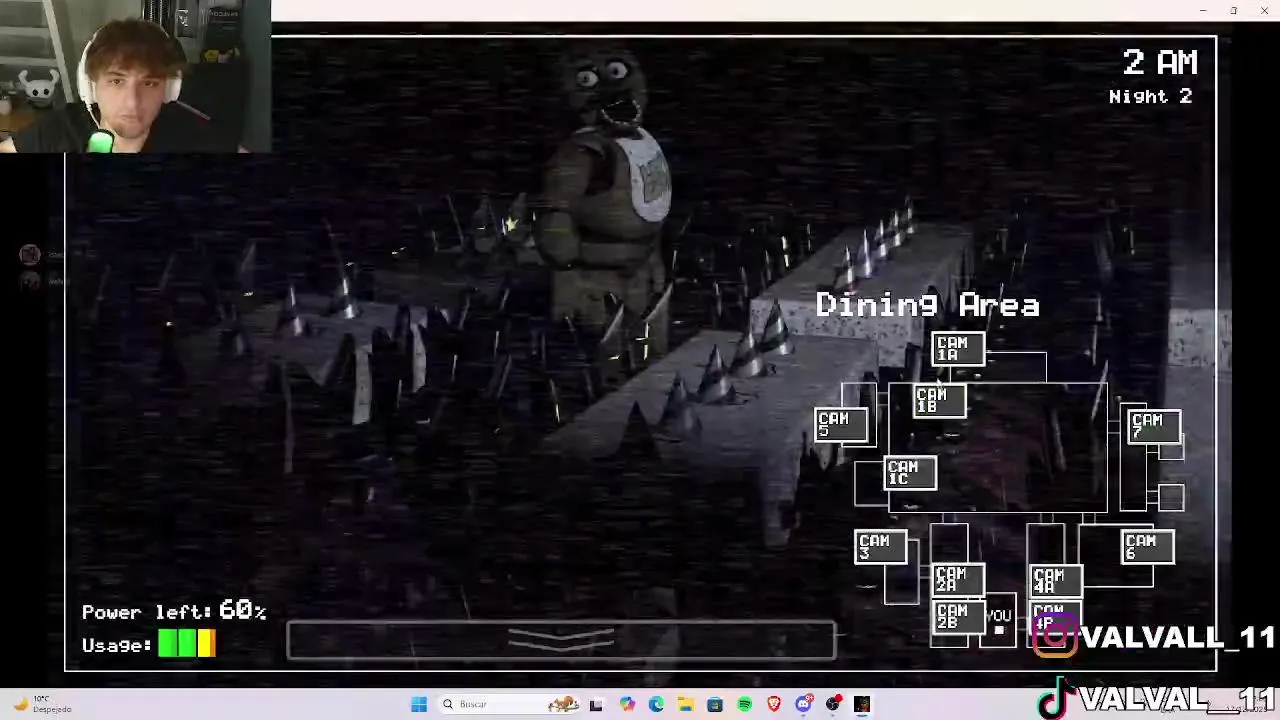Lower the camera monitor with the flip bar
Screen dimensions: 1280x720
[x=561, y=641]
